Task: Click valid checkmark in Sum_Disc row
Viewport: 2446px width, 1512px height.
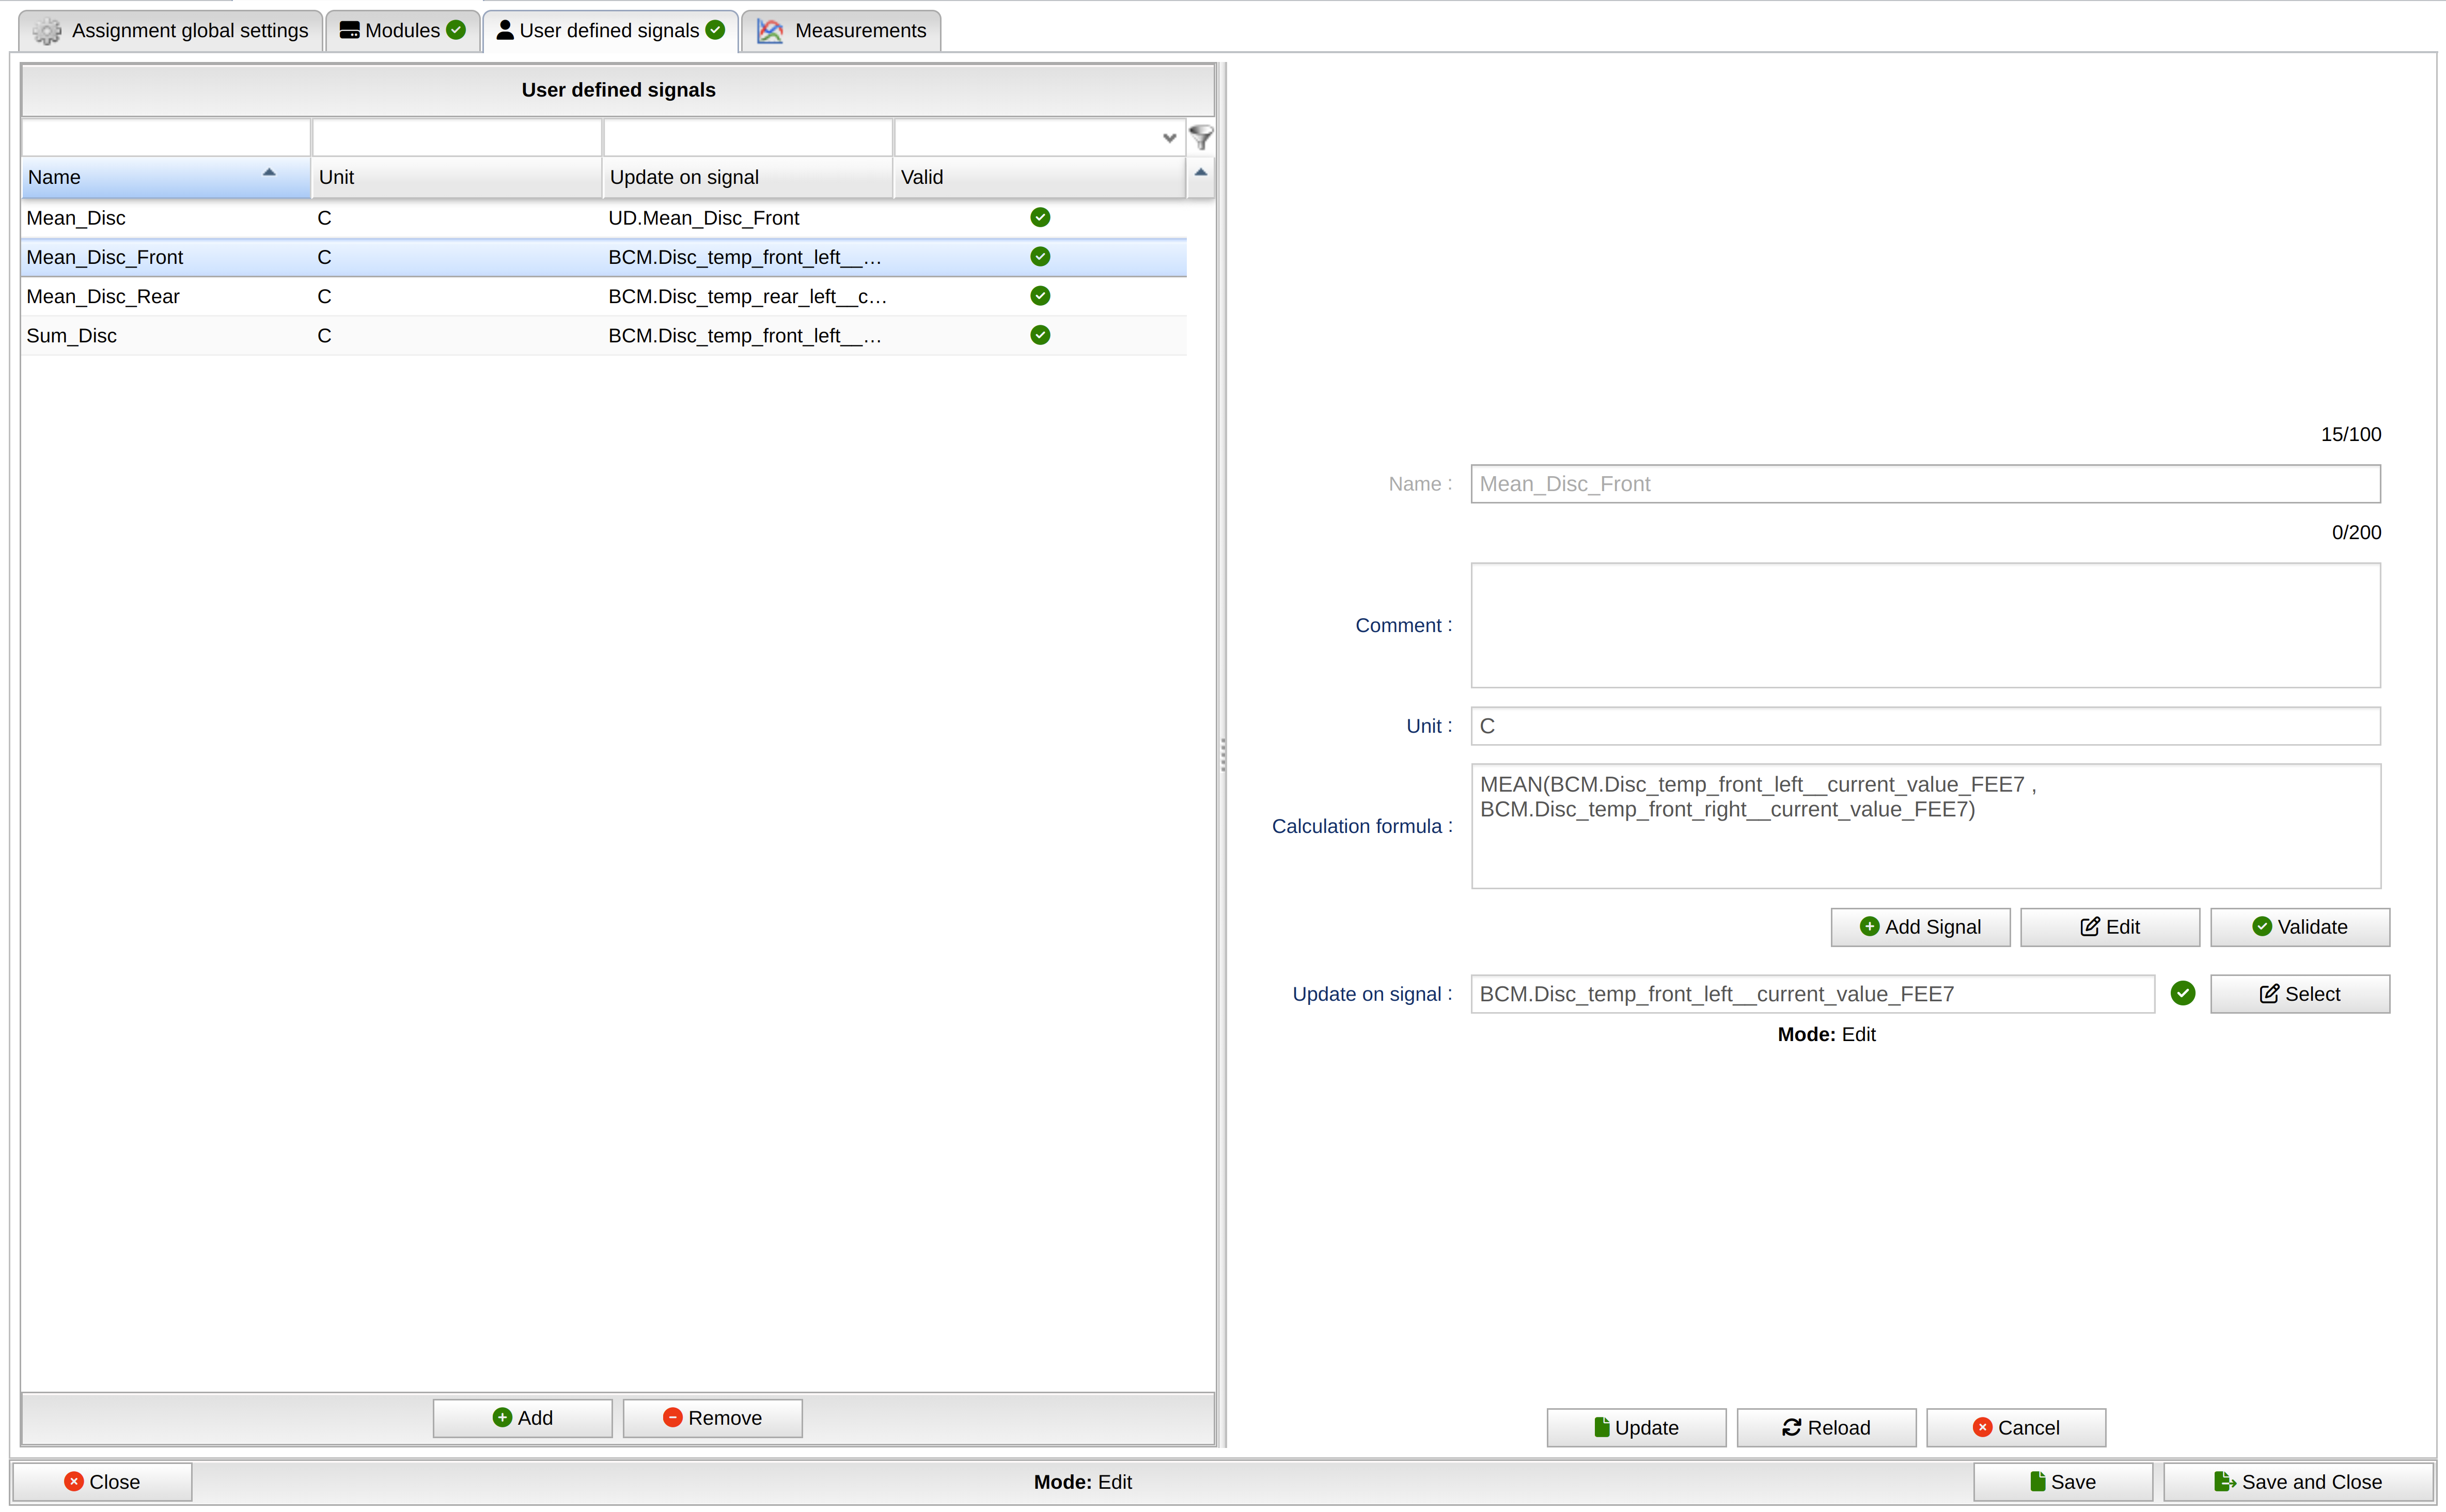Action: pyautogui.click(x=1040, y=335)
